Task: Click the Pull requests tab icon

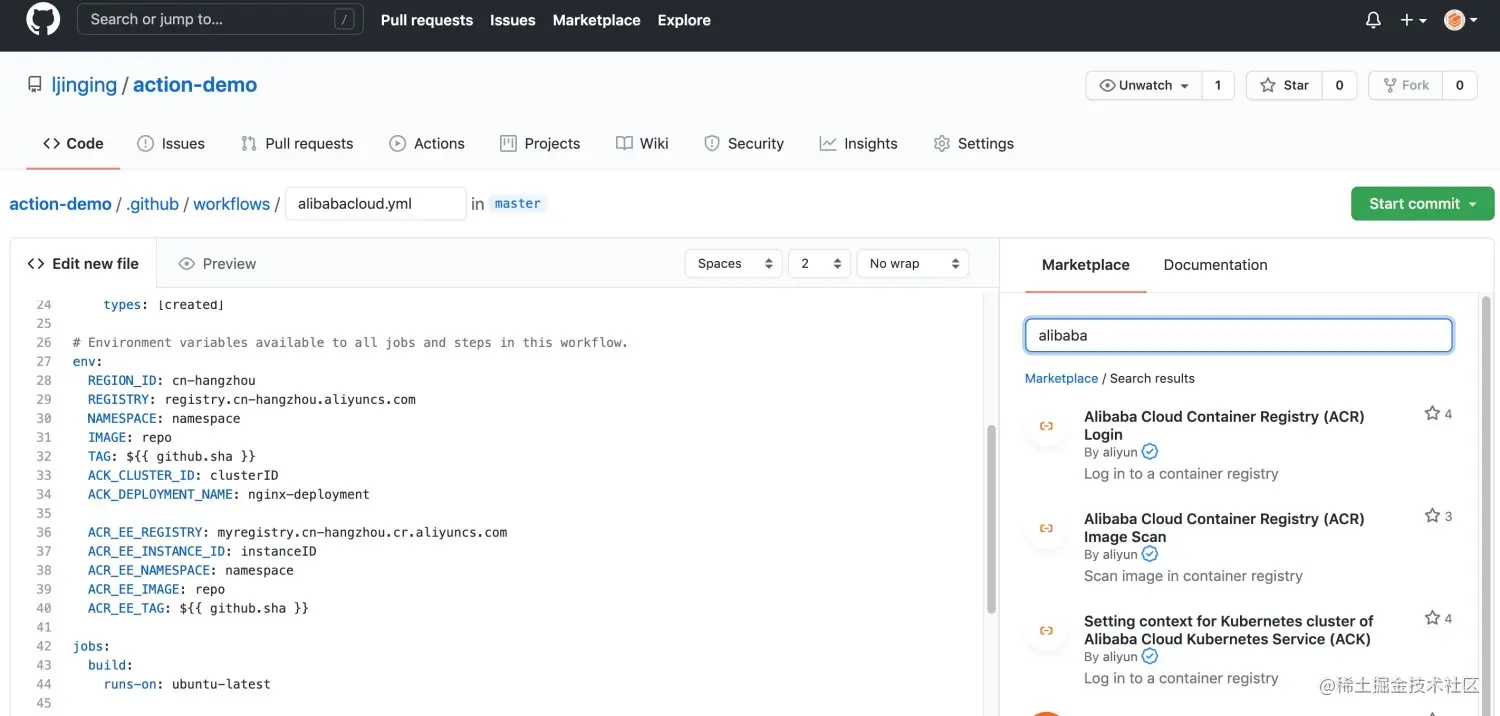Action: click(x=249, y=144)
